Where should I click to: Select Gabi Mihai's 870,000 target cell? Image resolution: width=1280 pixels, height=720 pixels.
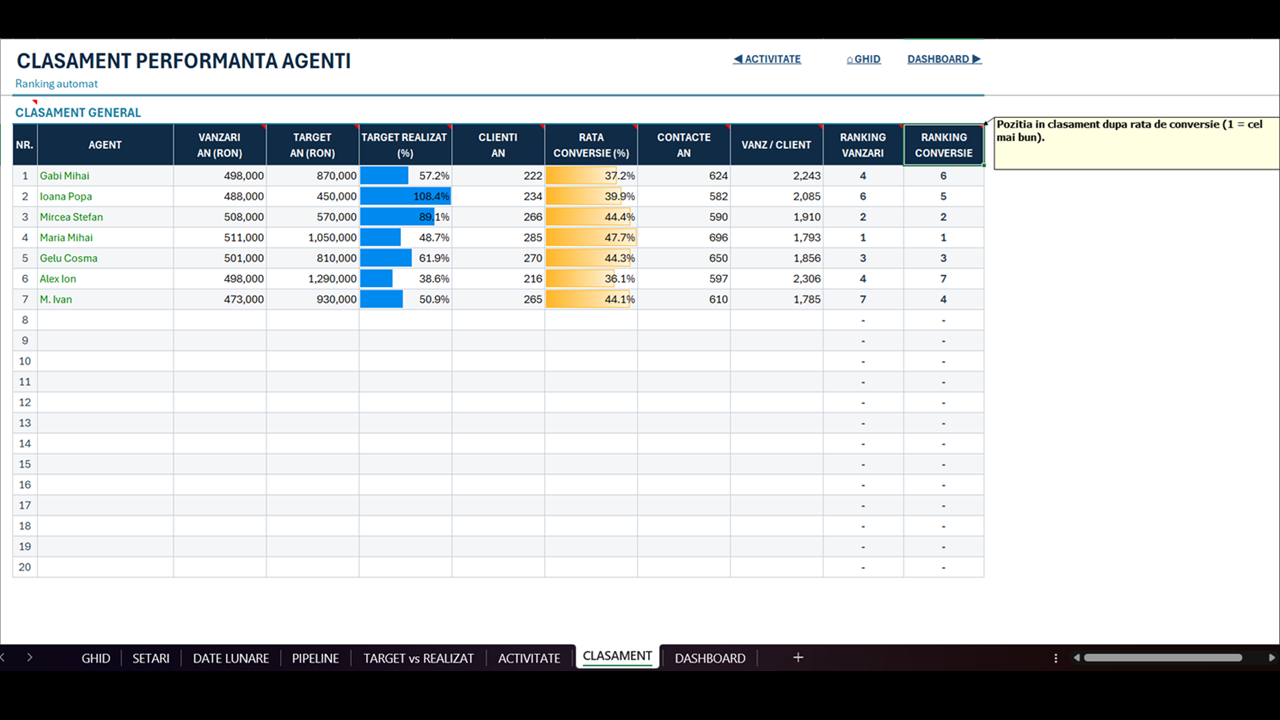(313, 176)
